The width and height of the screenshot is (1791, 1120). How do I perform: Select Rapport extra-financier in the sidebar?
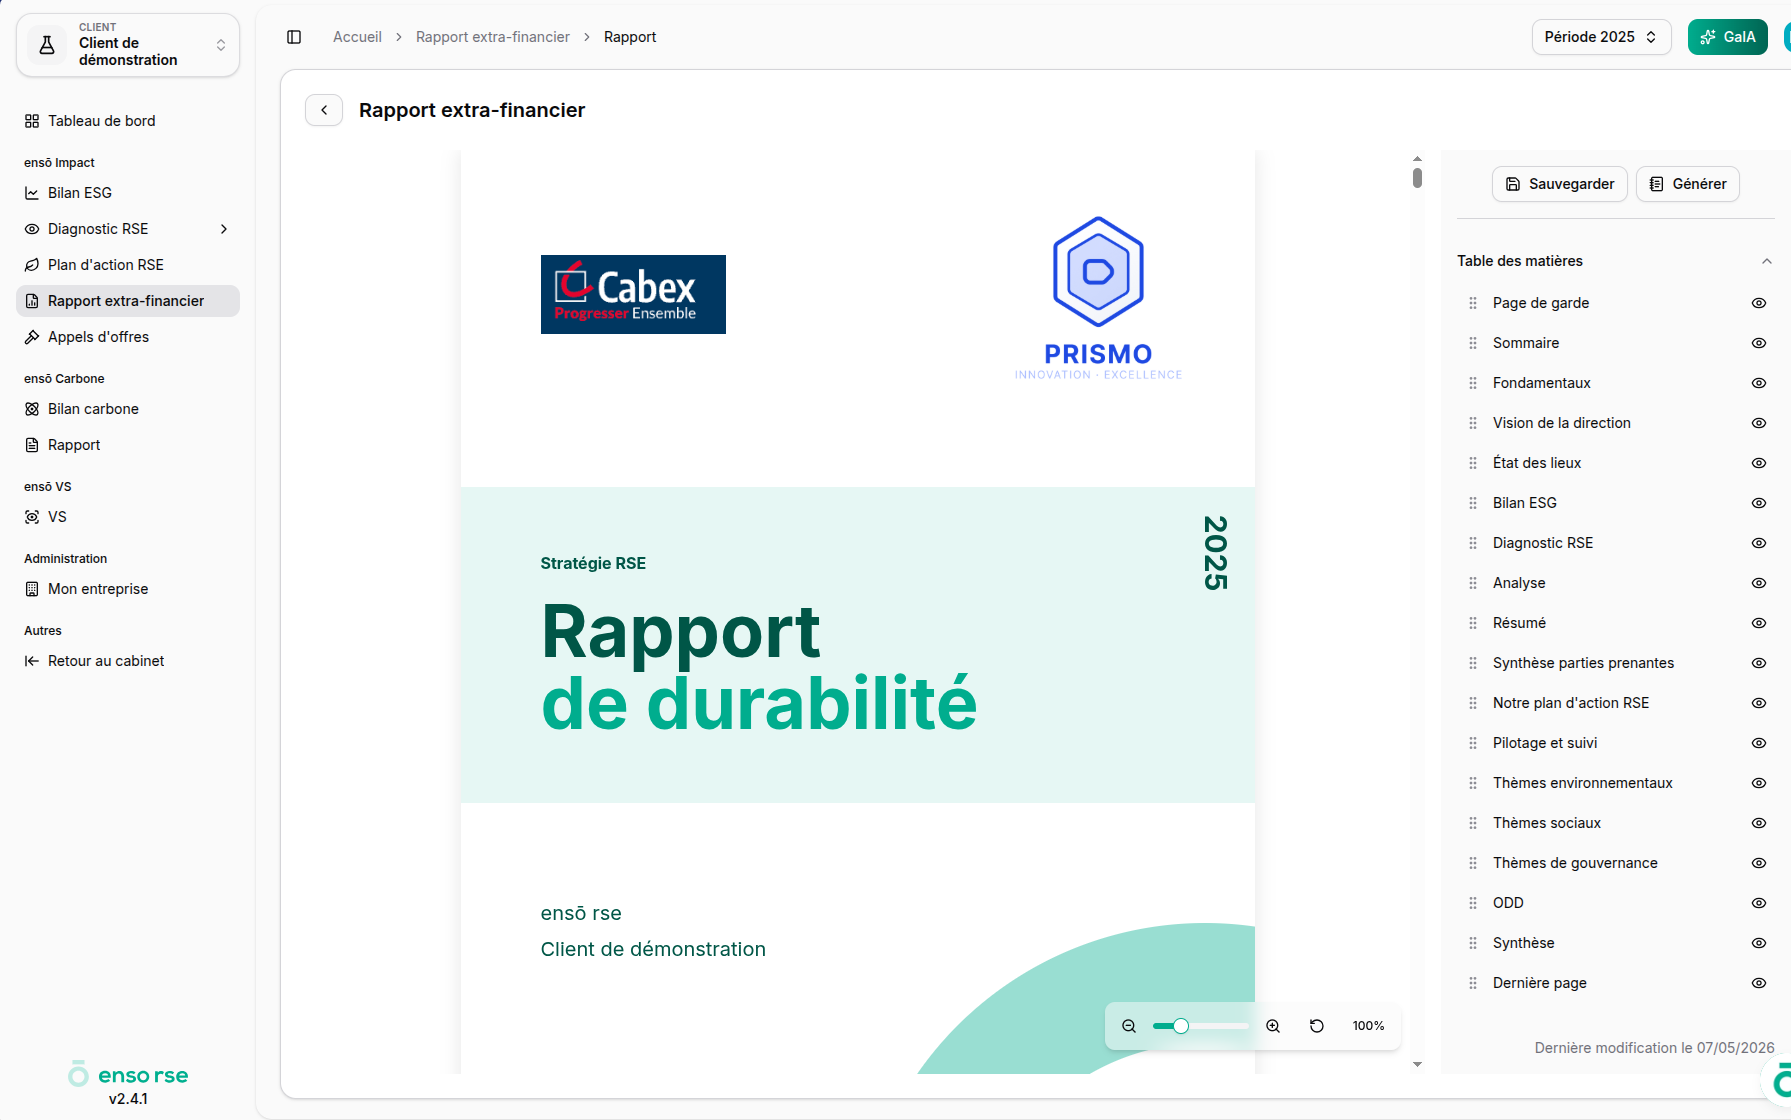128,301
